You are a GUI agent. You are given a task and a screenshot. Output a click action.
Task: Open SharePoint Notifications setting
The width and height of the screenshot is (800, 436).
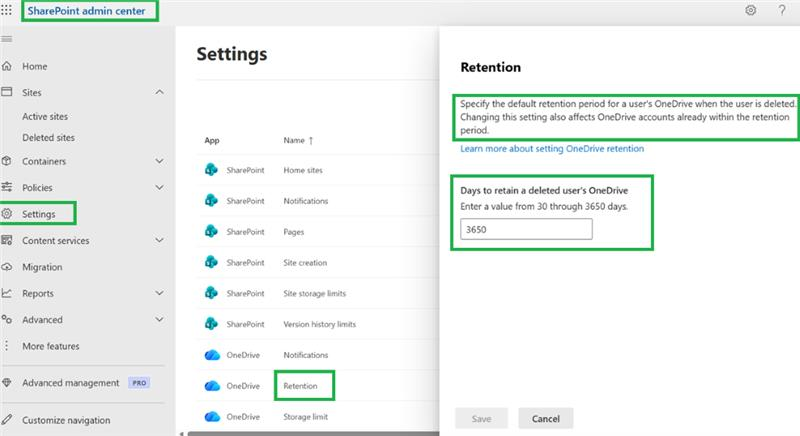coord(306,201)
